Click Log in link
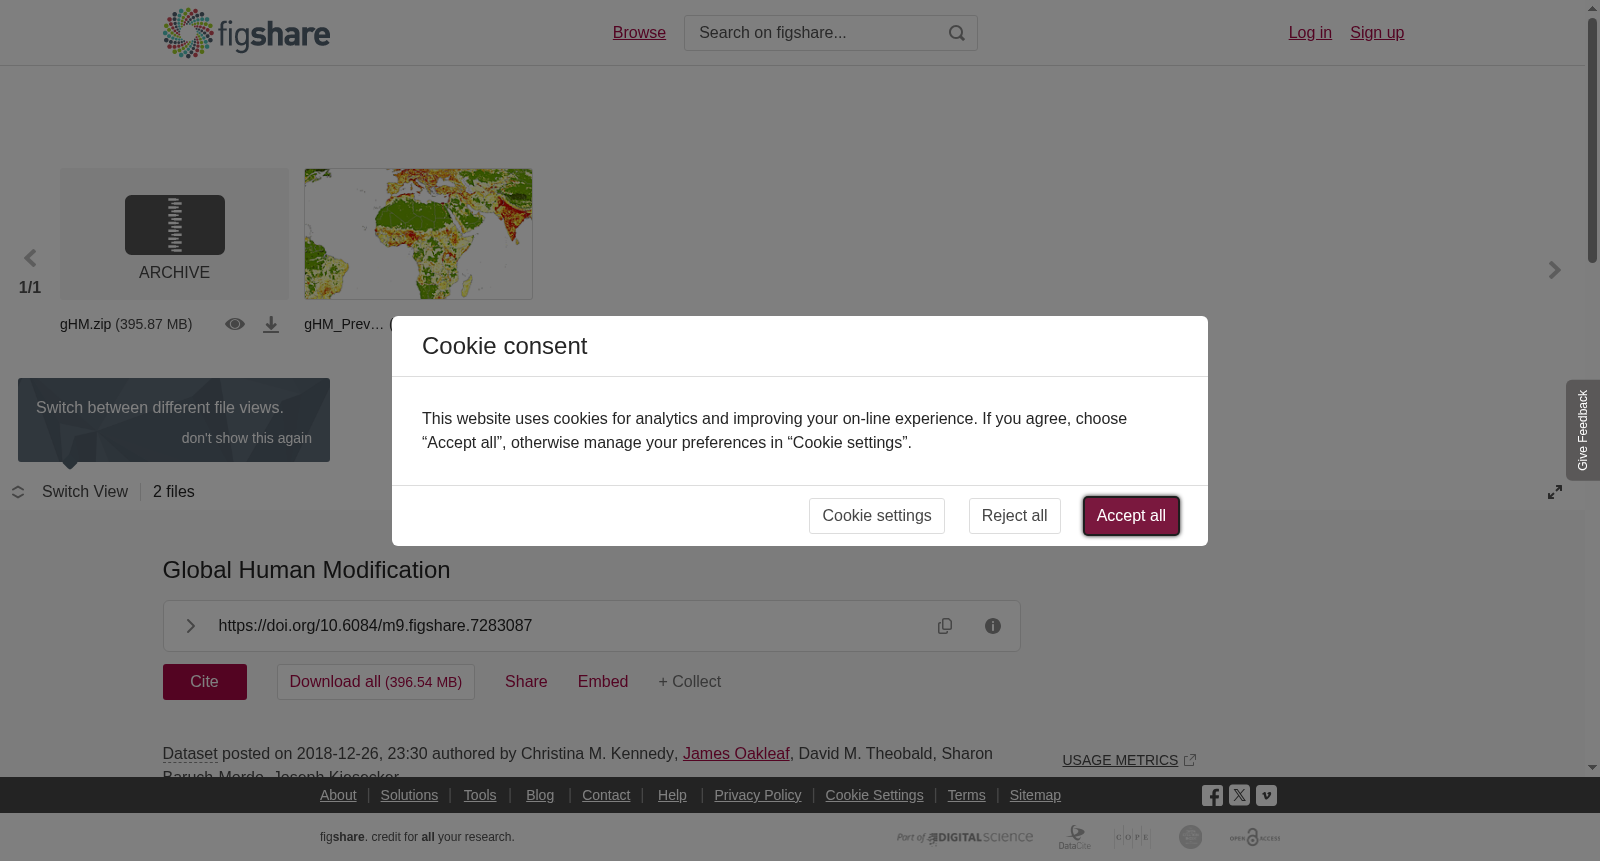Viewport: 1600px width, 861px height. (1310, 33)
